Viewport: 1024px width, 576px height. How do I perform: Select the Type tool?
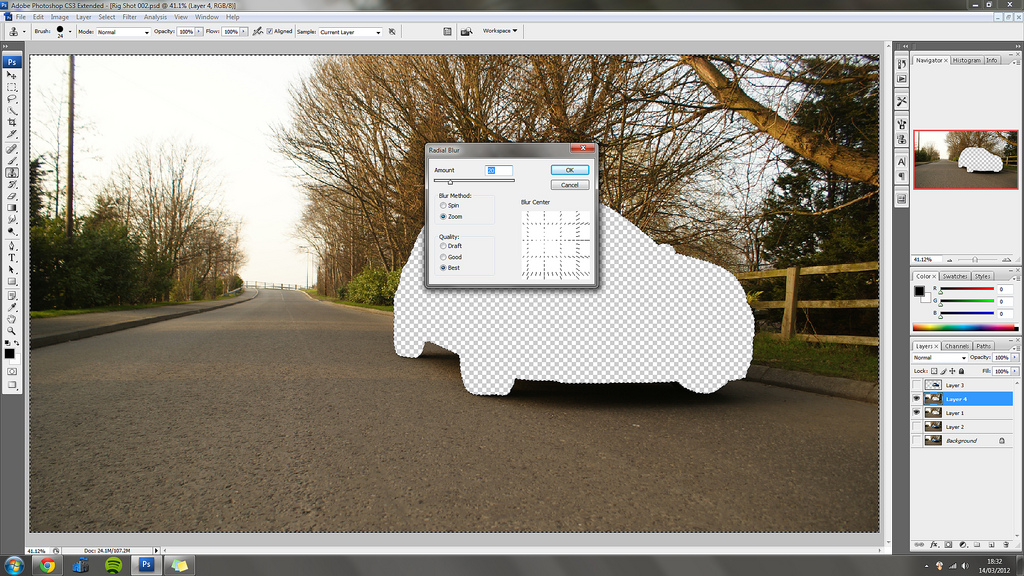(12, 257)
